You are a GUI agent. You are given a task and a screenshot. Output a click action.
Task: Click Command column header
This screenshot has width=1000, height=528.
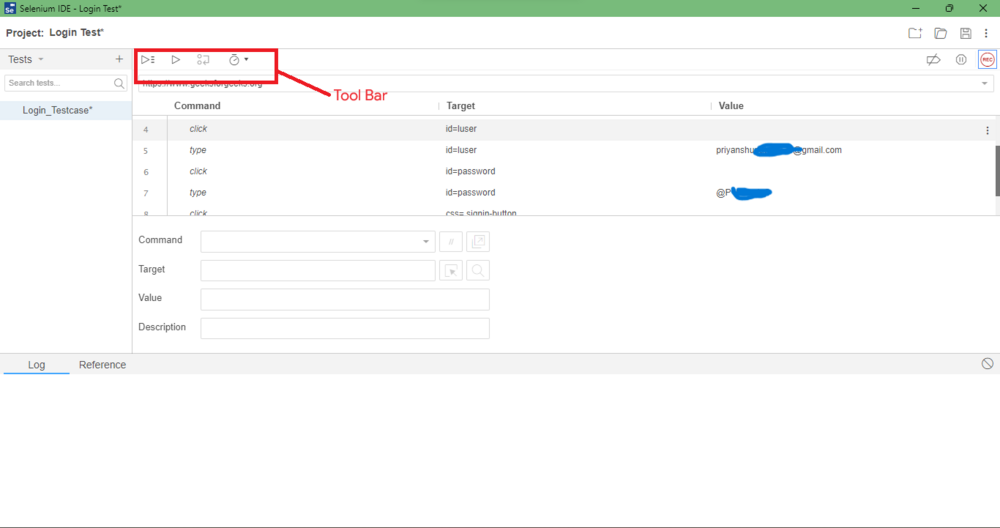point(197,106)
